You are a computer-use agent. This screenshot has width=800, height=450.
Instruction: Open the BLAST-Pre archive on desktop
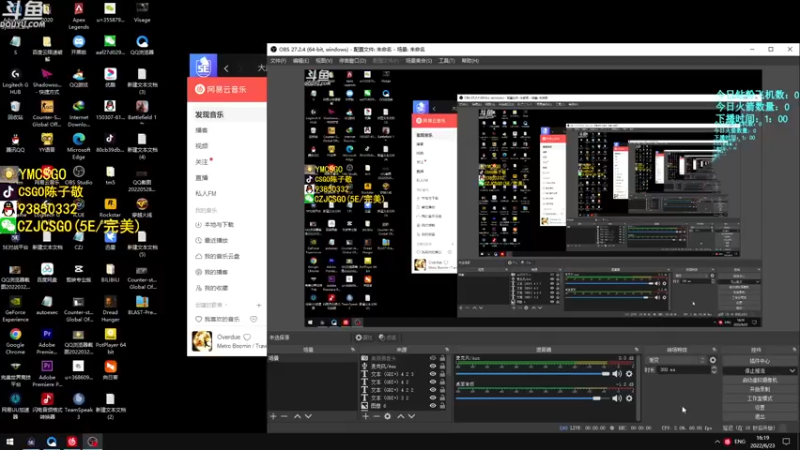pyautogui.click(x=142, y=305)
